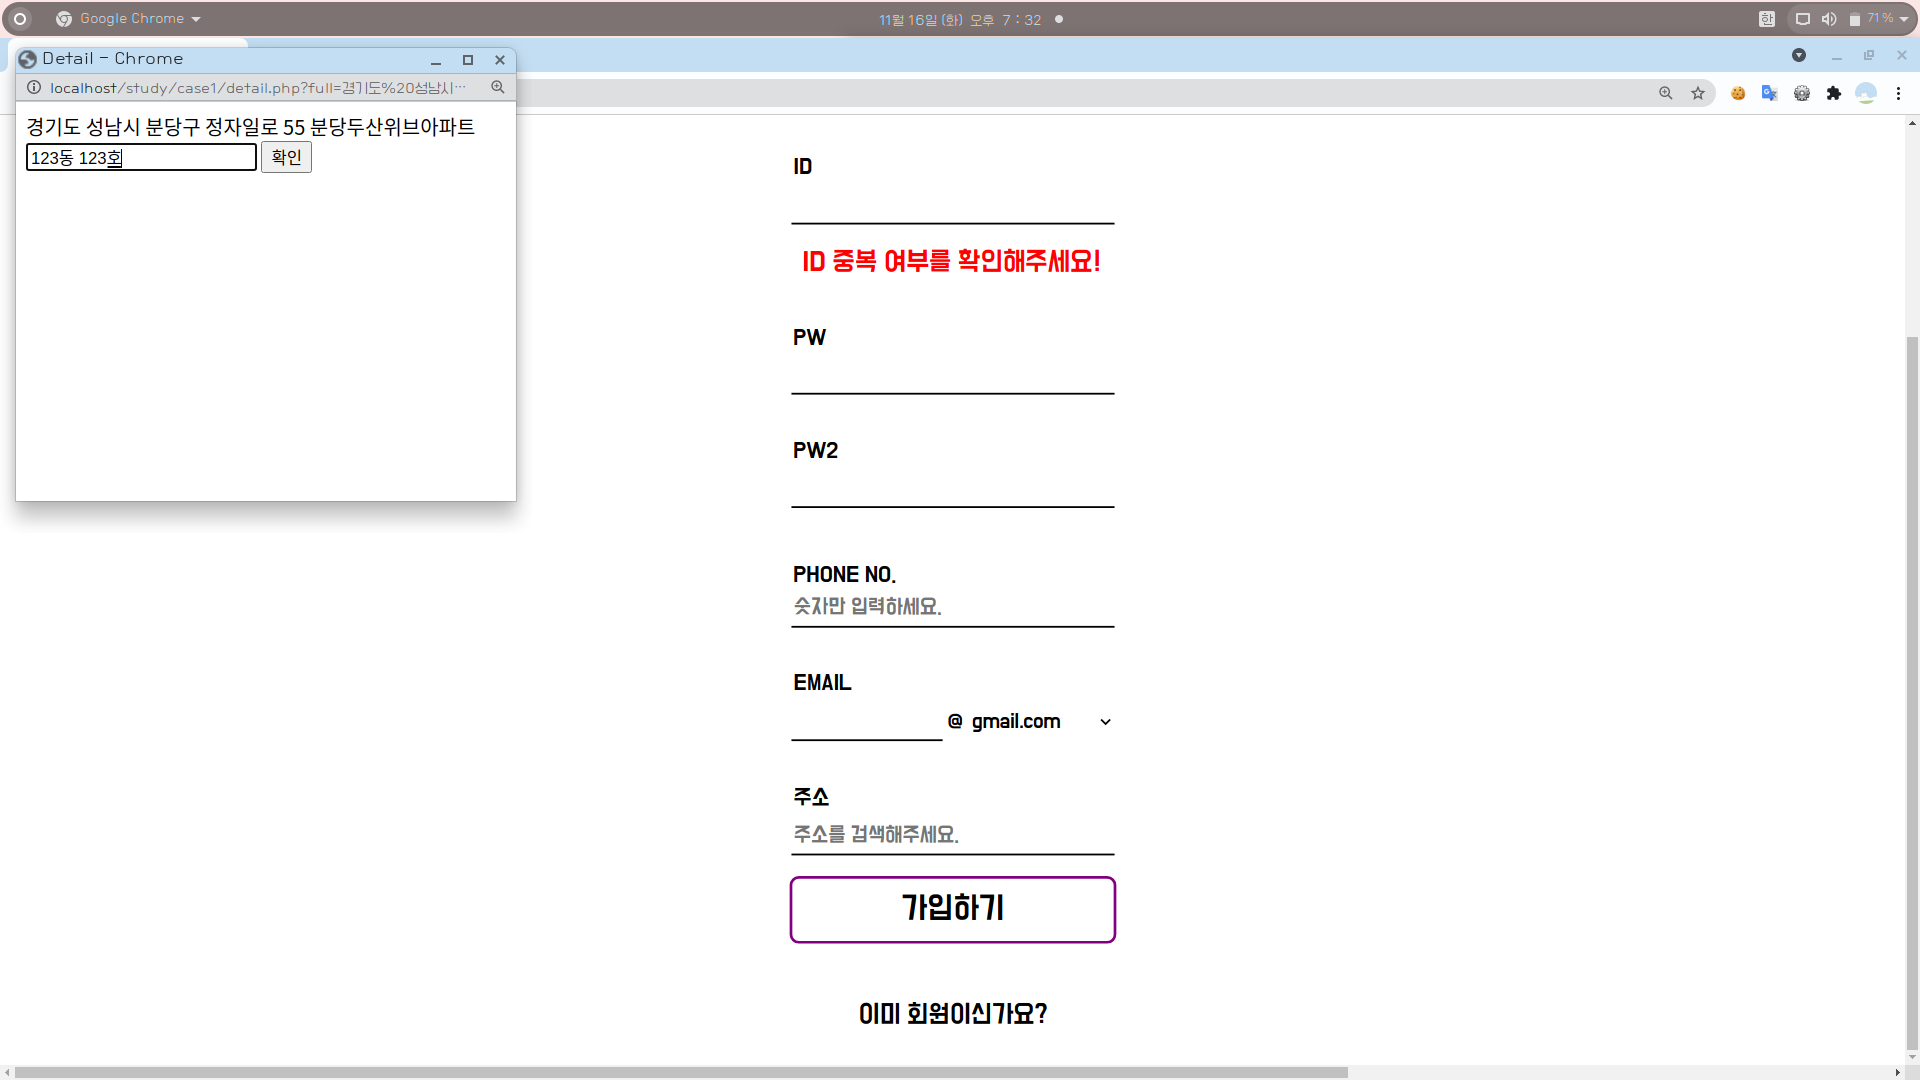Click the 가입하기 signup button

[952, 909]
